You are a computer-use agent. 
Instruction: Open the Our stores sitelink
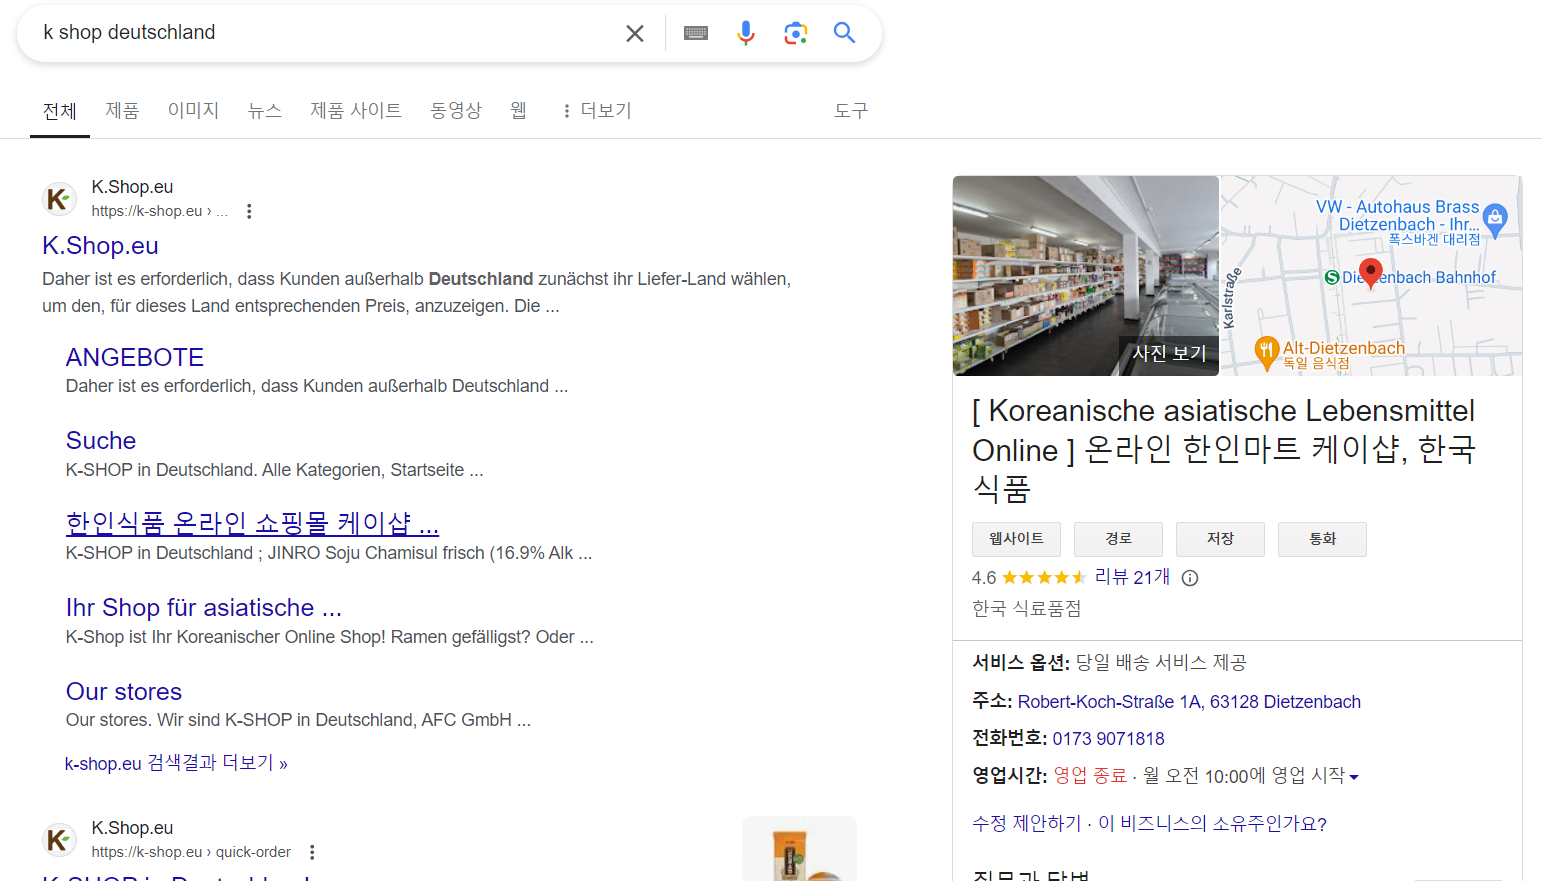(124, 692)
